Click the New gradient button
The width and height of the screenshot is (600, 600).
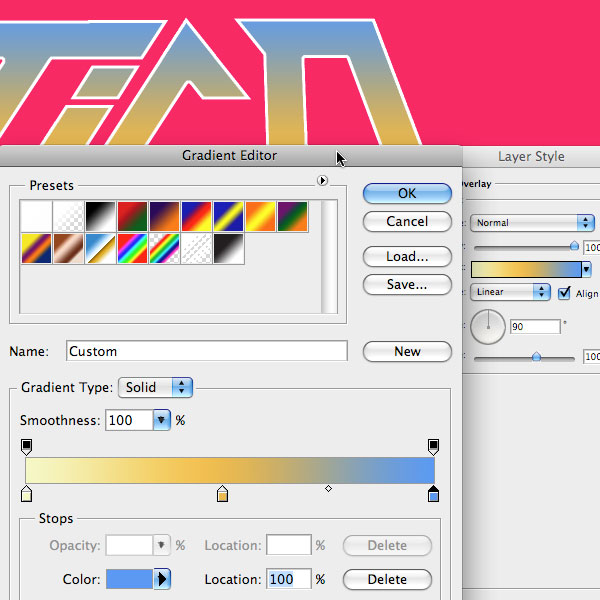point(407,351)
